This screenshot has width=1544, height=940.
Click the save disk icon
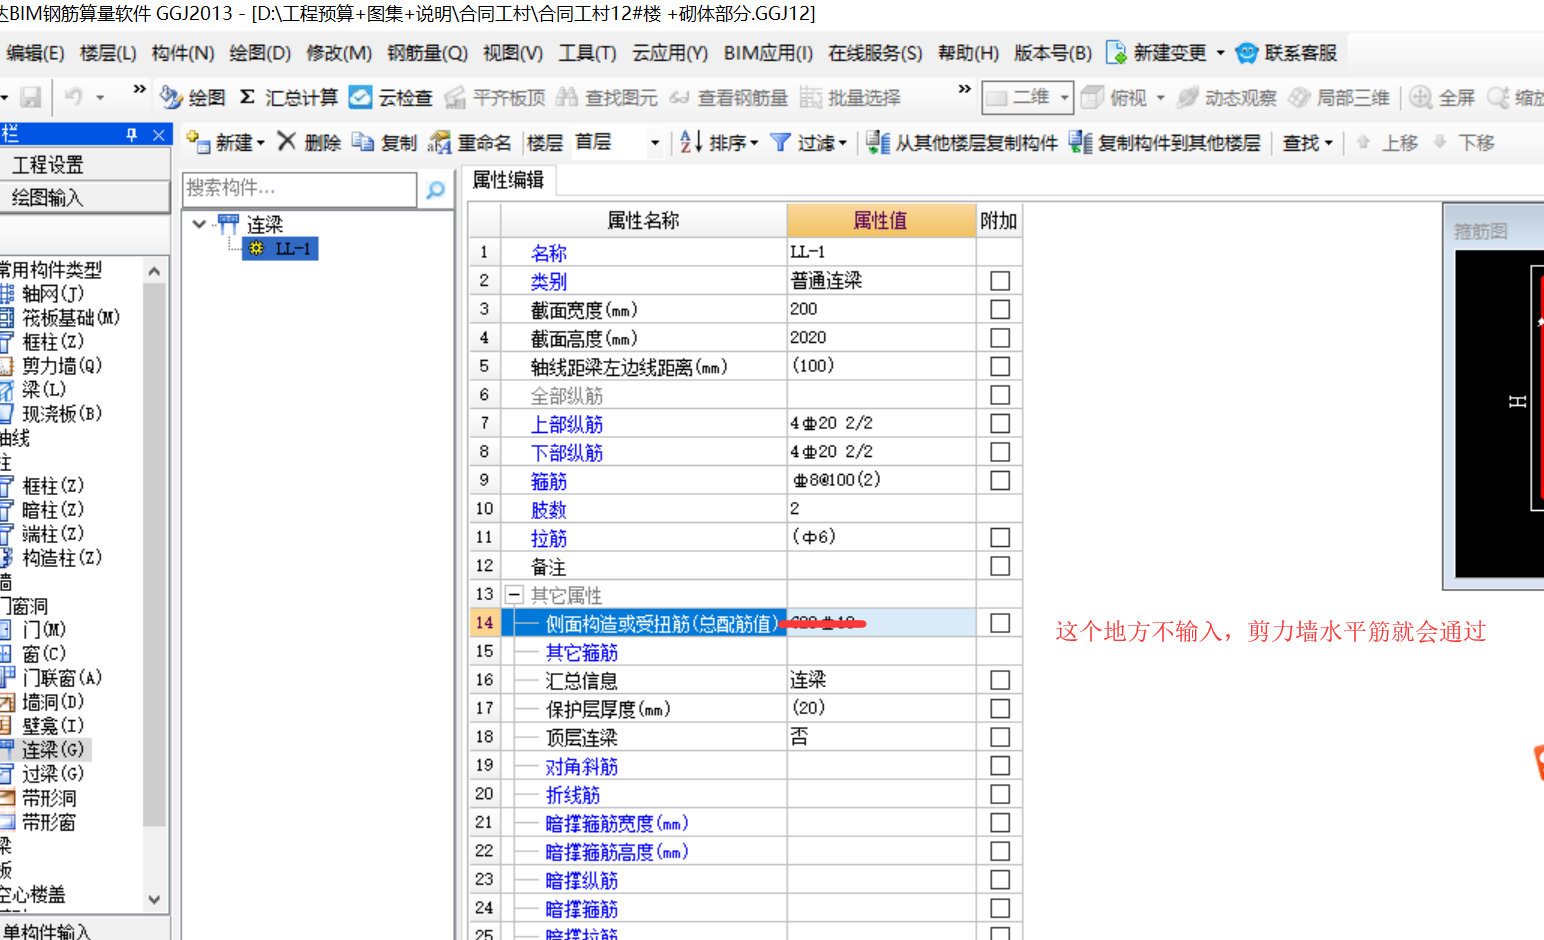pos(31,97)
